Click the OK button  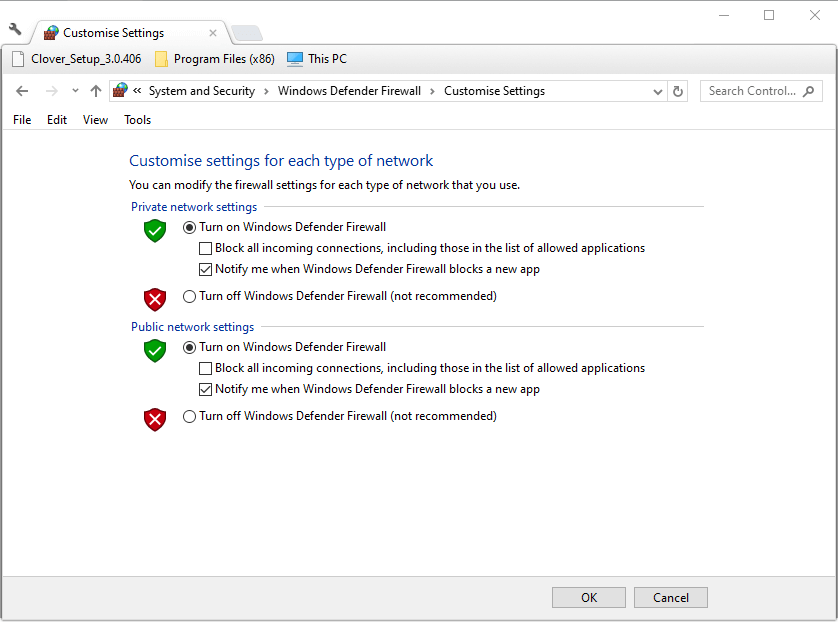pos(589,597)
